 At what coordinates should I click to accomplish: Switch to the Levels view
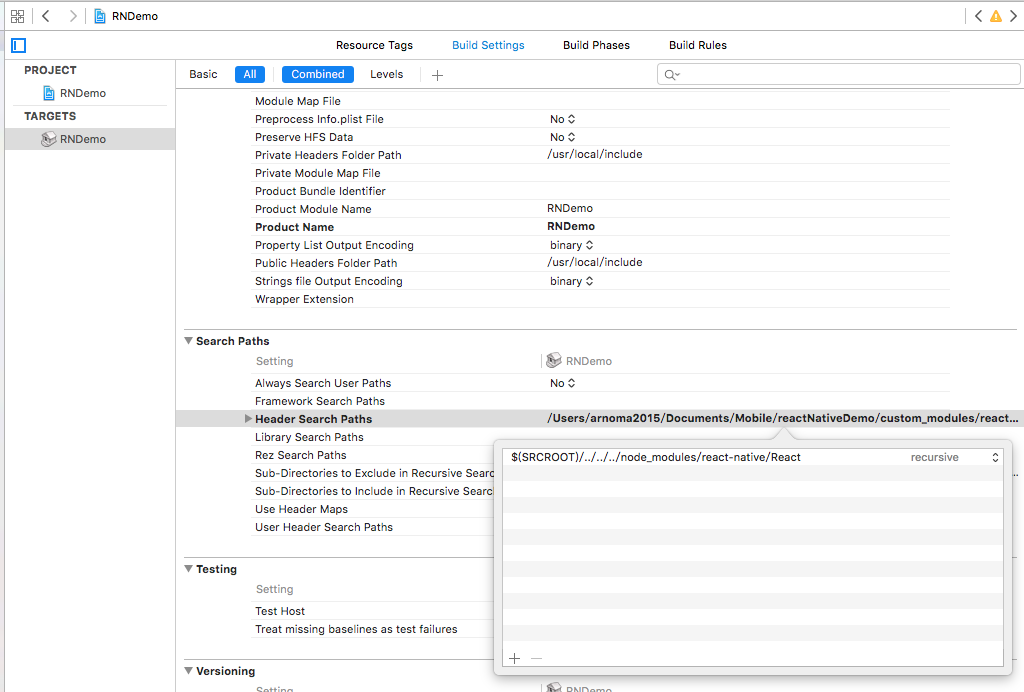386,74
